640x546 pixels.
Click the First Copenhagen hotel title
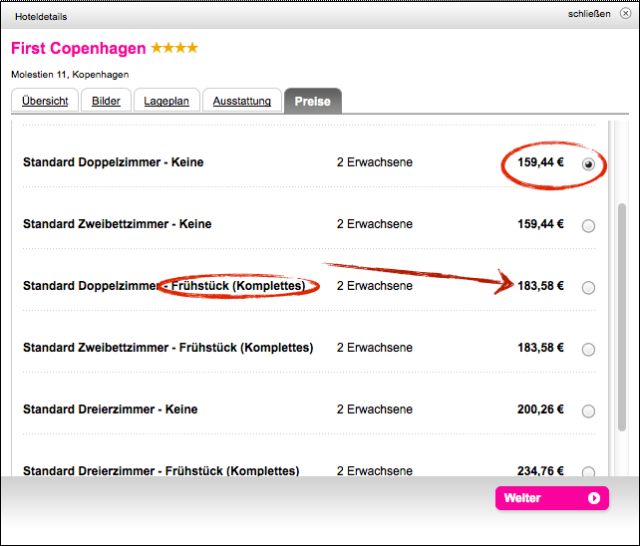click(x=78, y=48)
